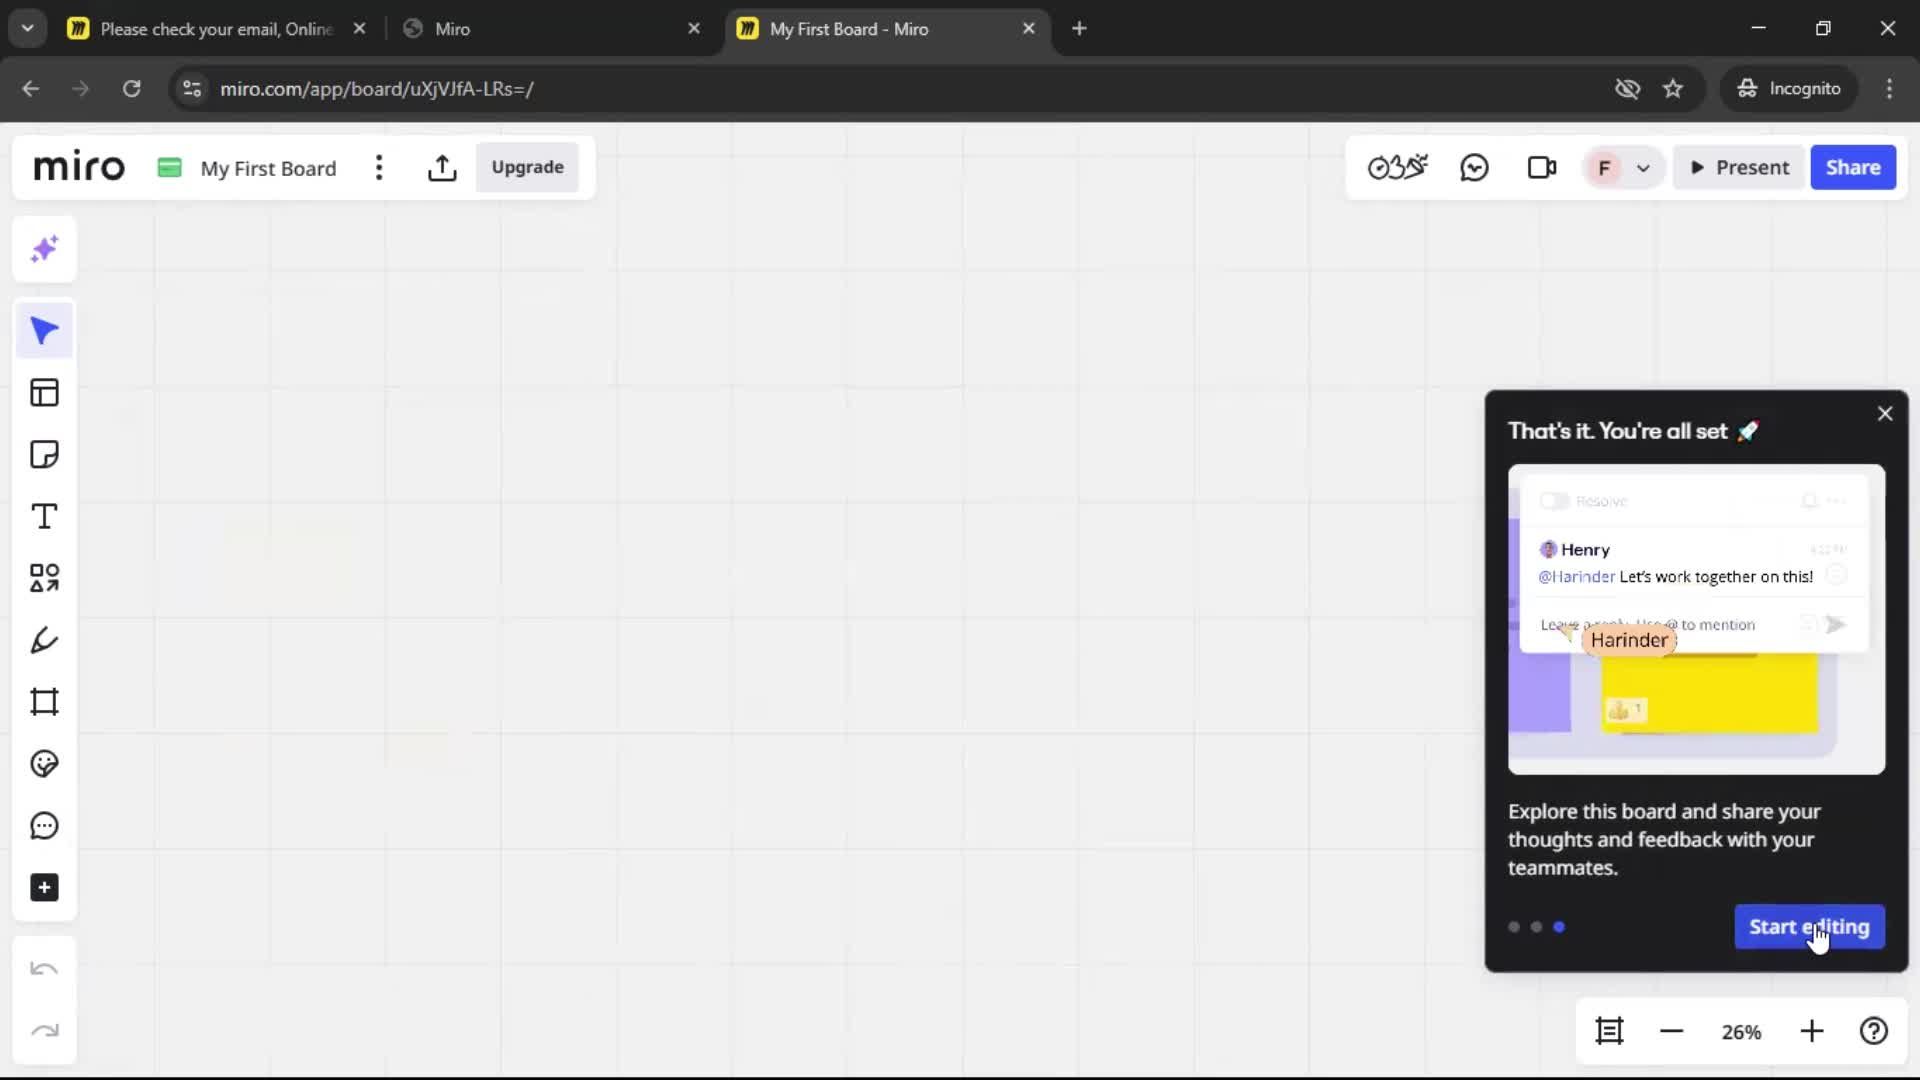Click the Undo arrow
1920x1080 pixels.
click(x=44, y=969)
